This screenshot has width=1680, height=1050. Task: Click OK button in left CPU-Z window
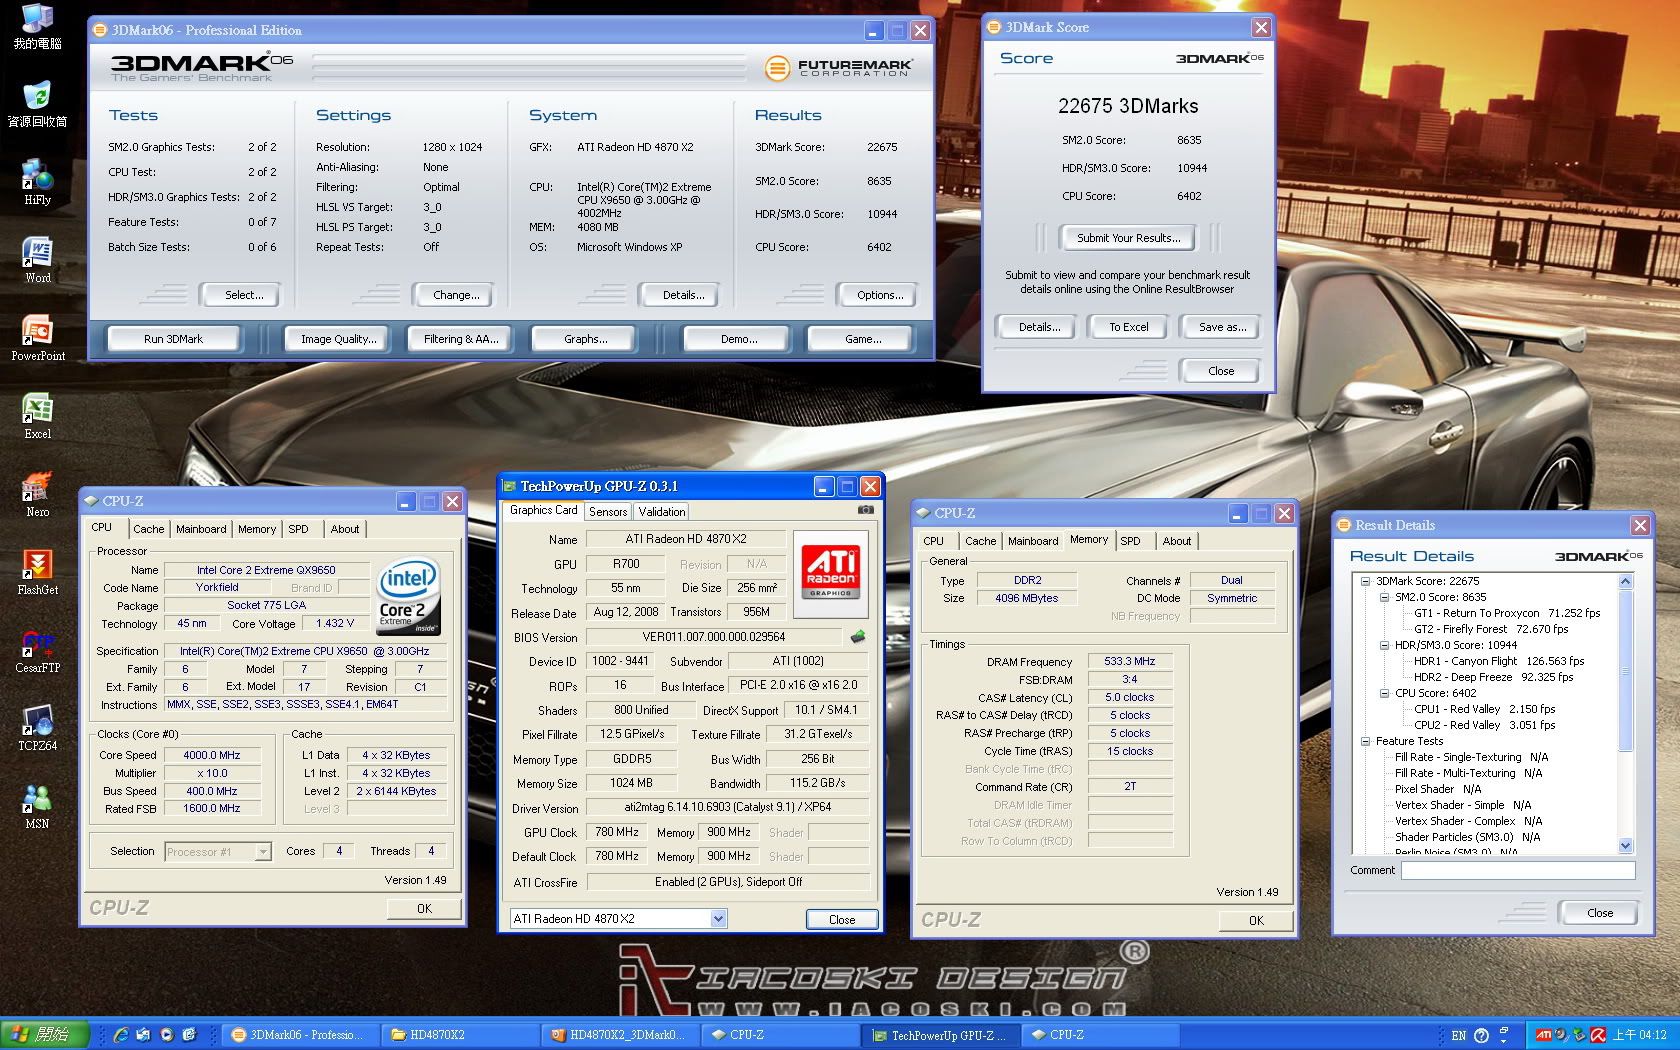[424, 908]
